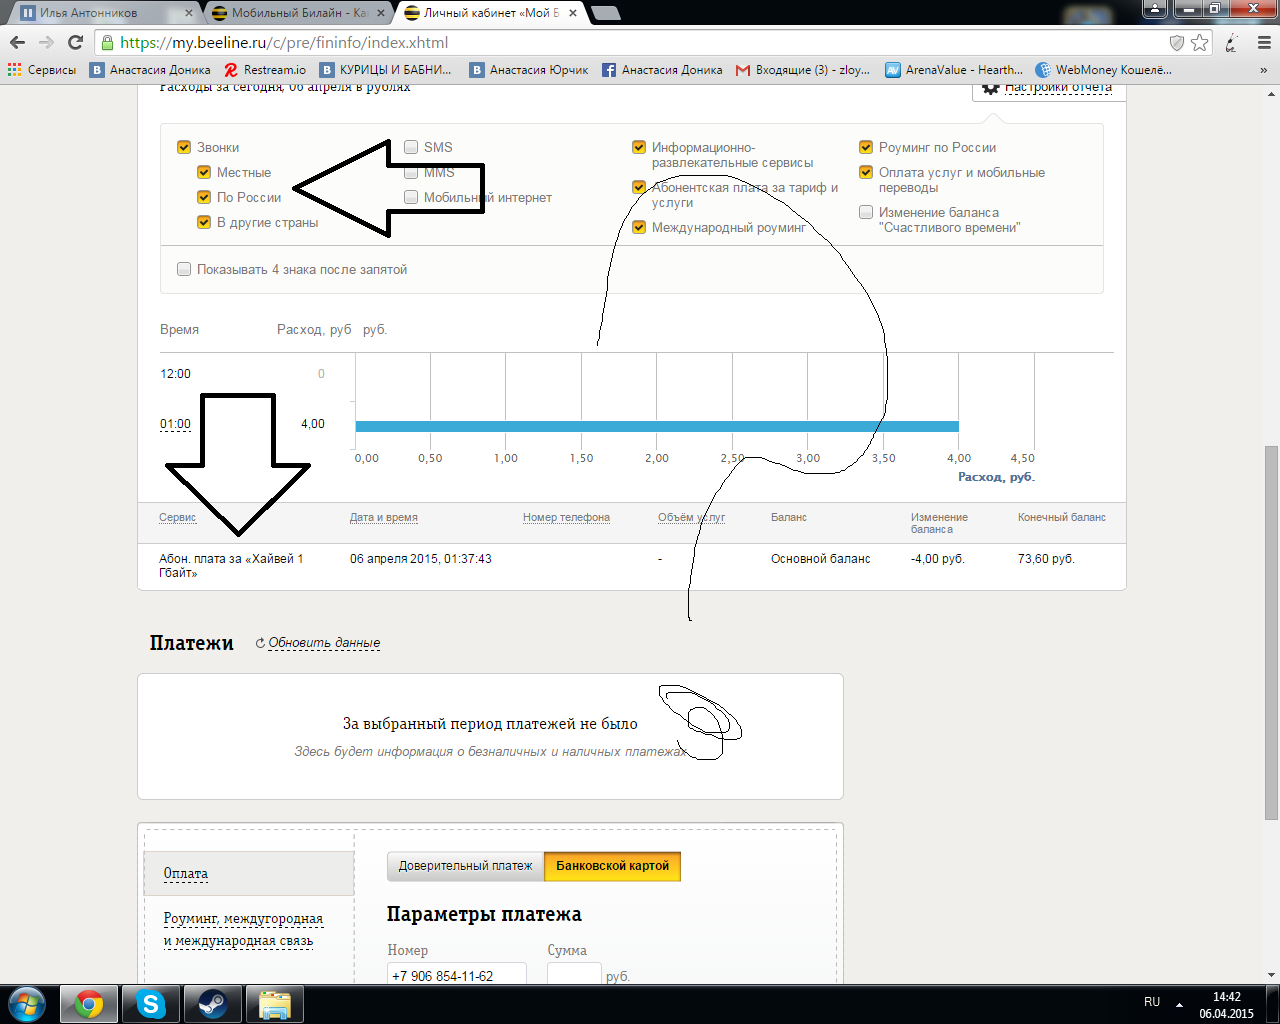Enable the Мобильный интернет checkbox

tap(411, 197)
